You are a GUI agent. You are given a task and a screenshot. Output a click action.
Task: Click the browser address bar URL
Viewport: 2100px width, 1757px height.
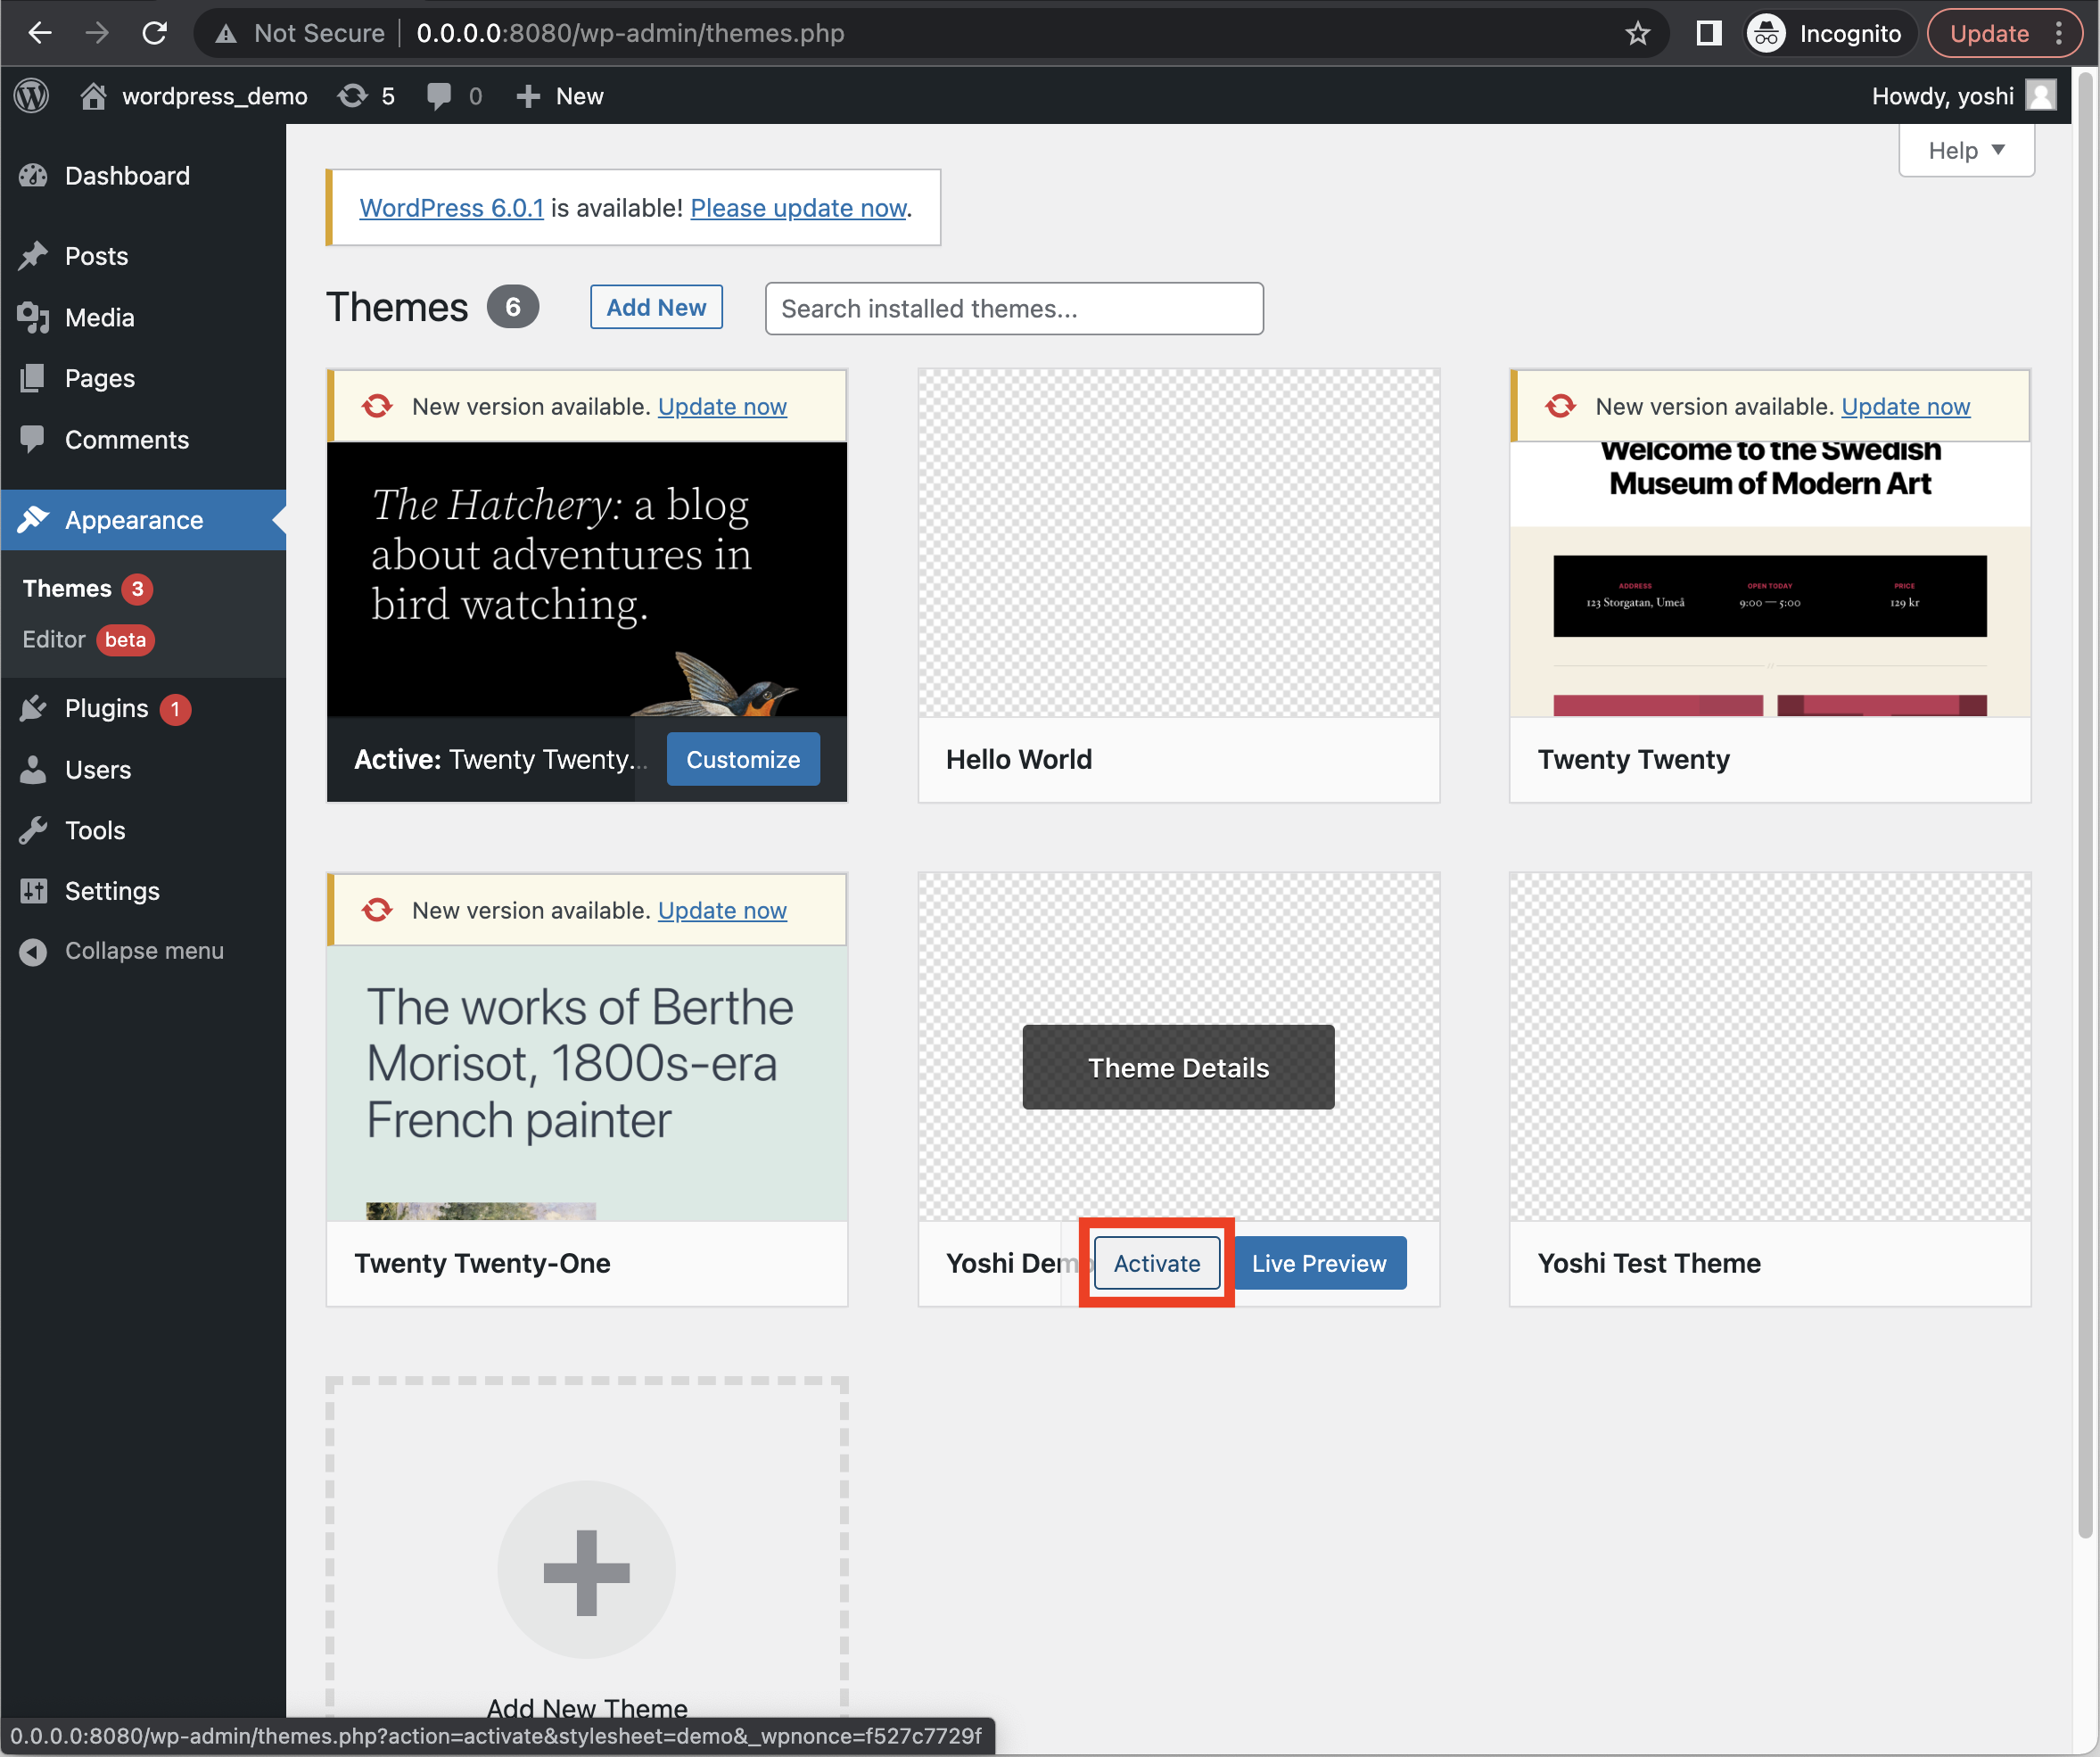click(x=630, y=33)
